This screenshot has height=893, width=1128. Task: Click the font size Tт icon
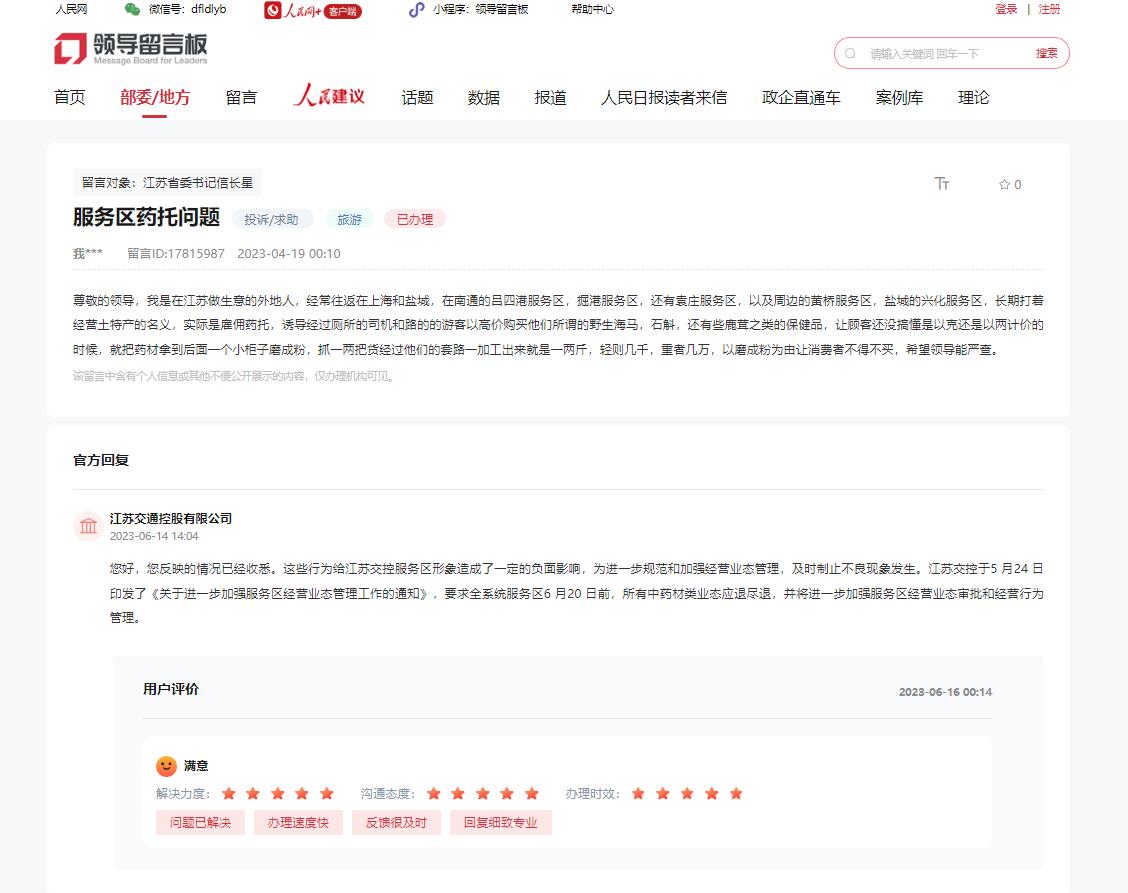click(x=942, y=184)
